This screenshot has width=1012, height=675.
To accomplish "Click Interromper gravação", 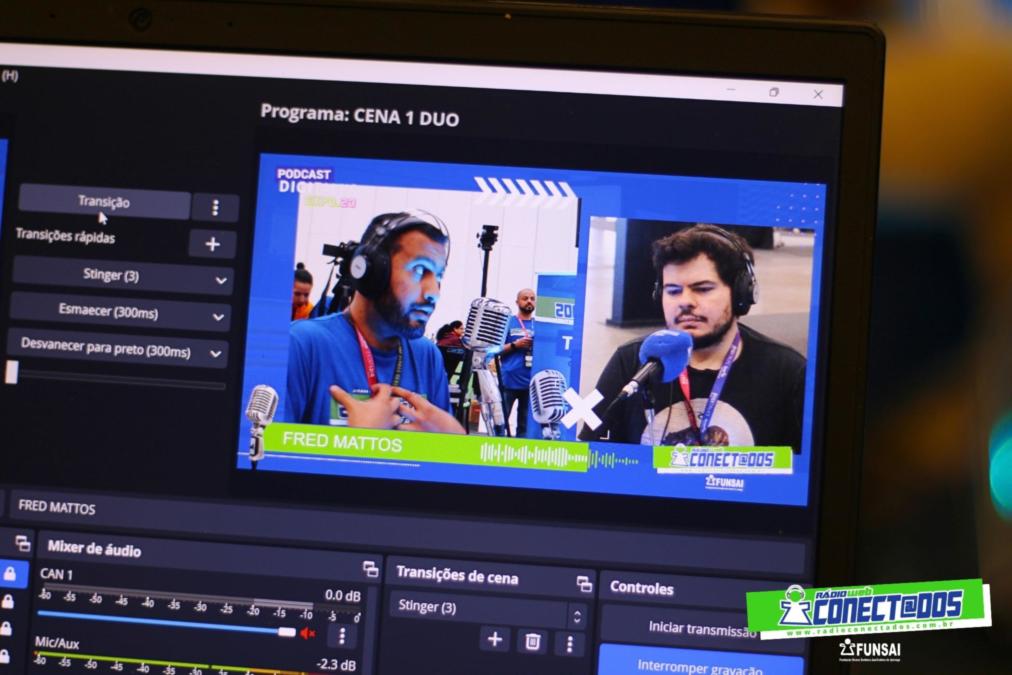I will pos(701,663).
